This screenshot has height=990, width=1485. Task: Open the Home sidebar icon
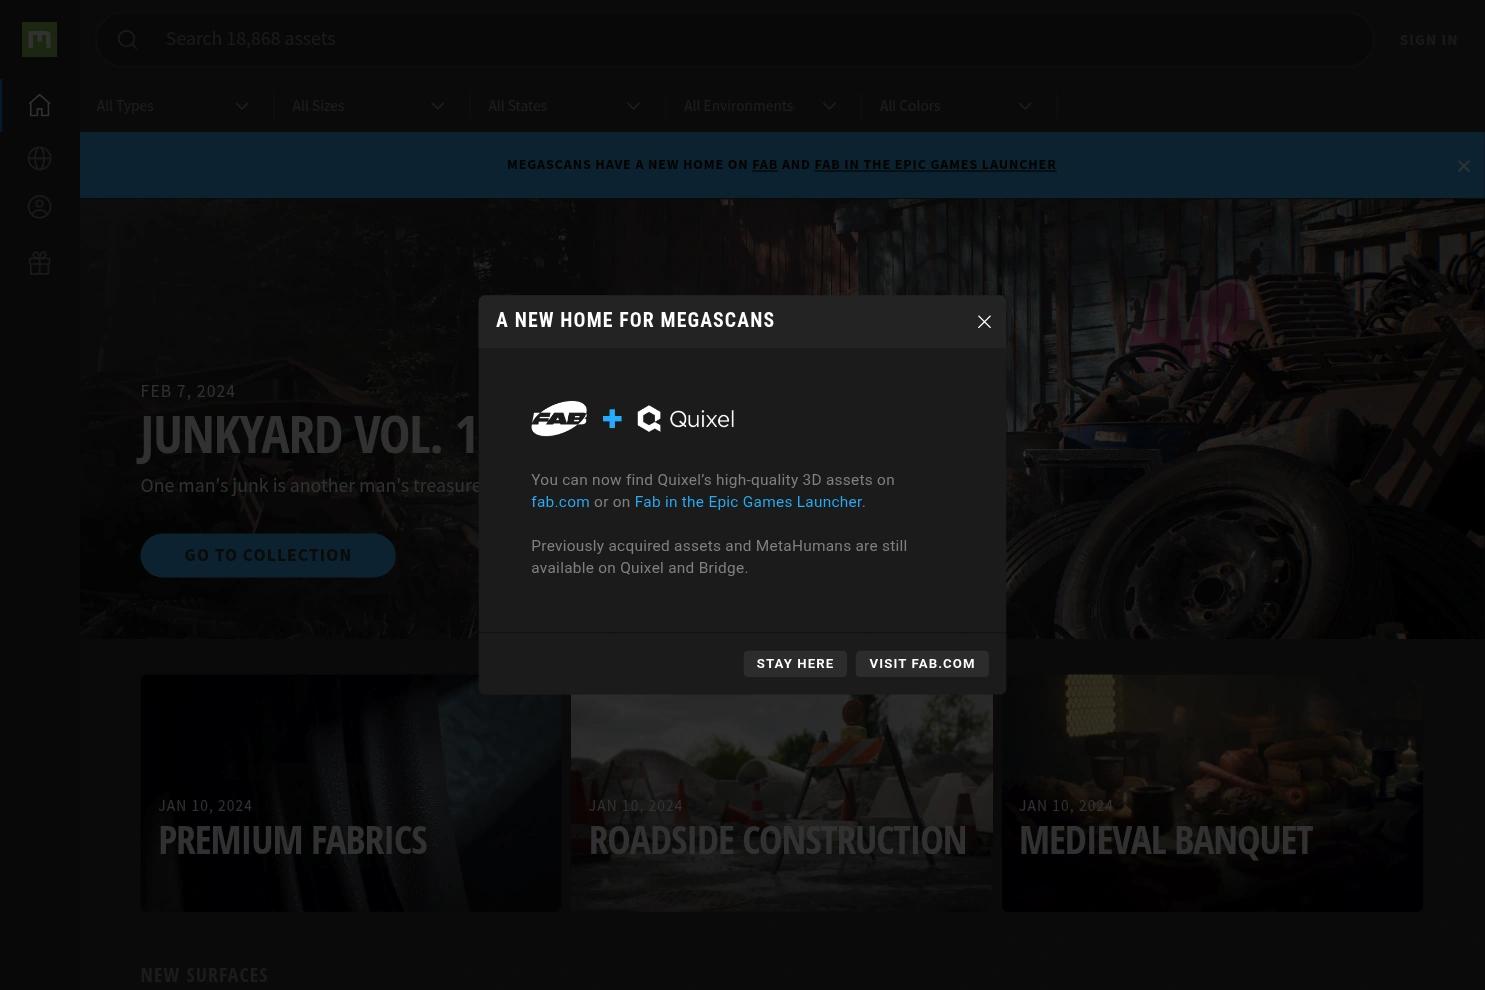tap(39, 105)
